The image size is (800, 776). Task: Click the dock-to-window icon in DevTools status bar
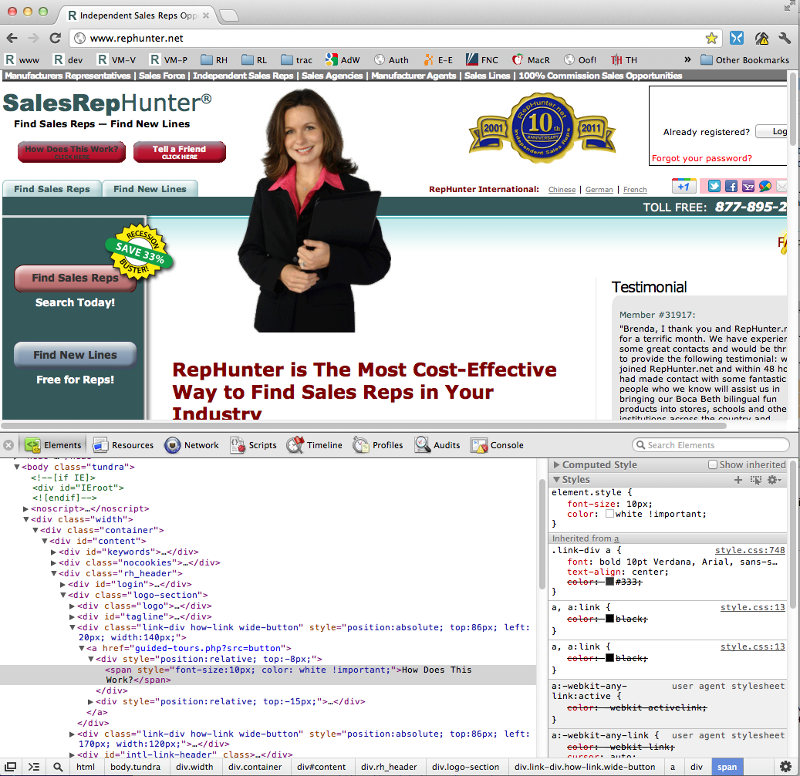10,767
